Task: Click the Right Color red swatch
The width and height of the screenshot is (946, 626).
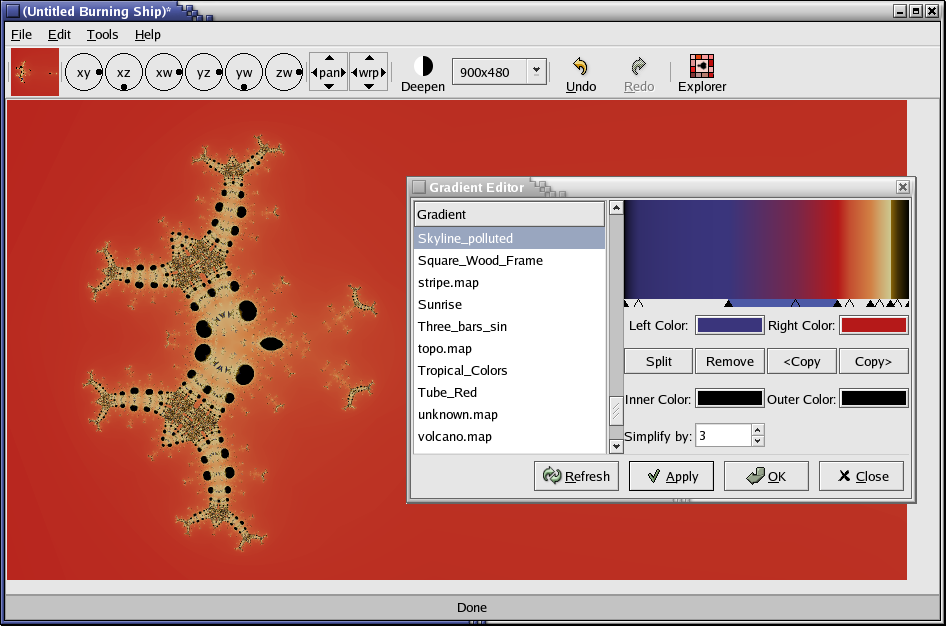Action: click(873, 325)
